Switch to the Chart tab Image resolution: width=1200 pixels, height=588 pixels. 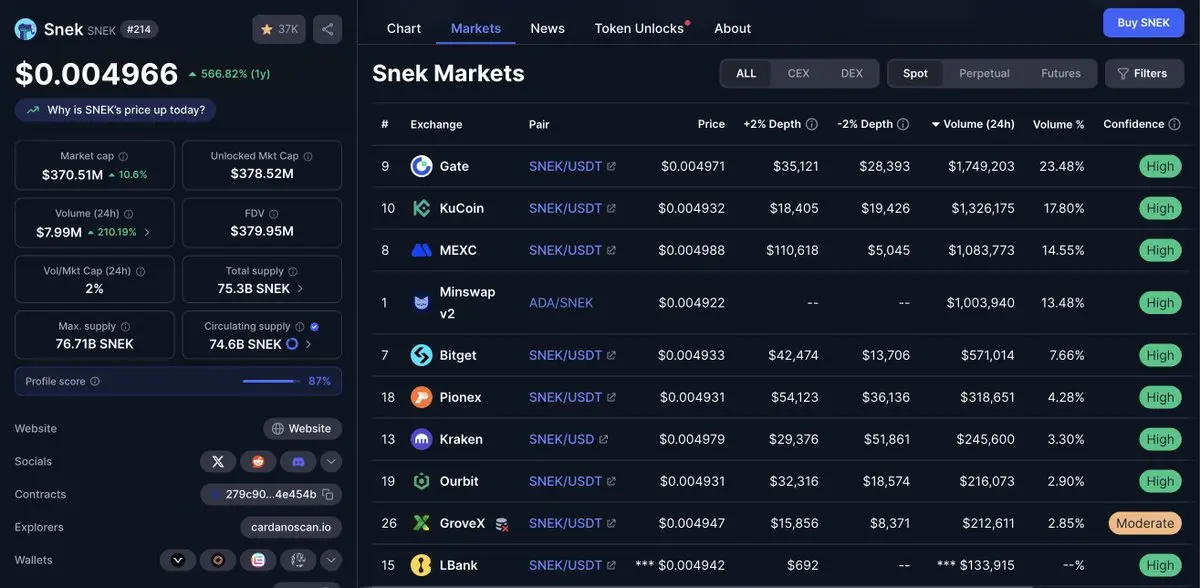click(x=404, y=28)
